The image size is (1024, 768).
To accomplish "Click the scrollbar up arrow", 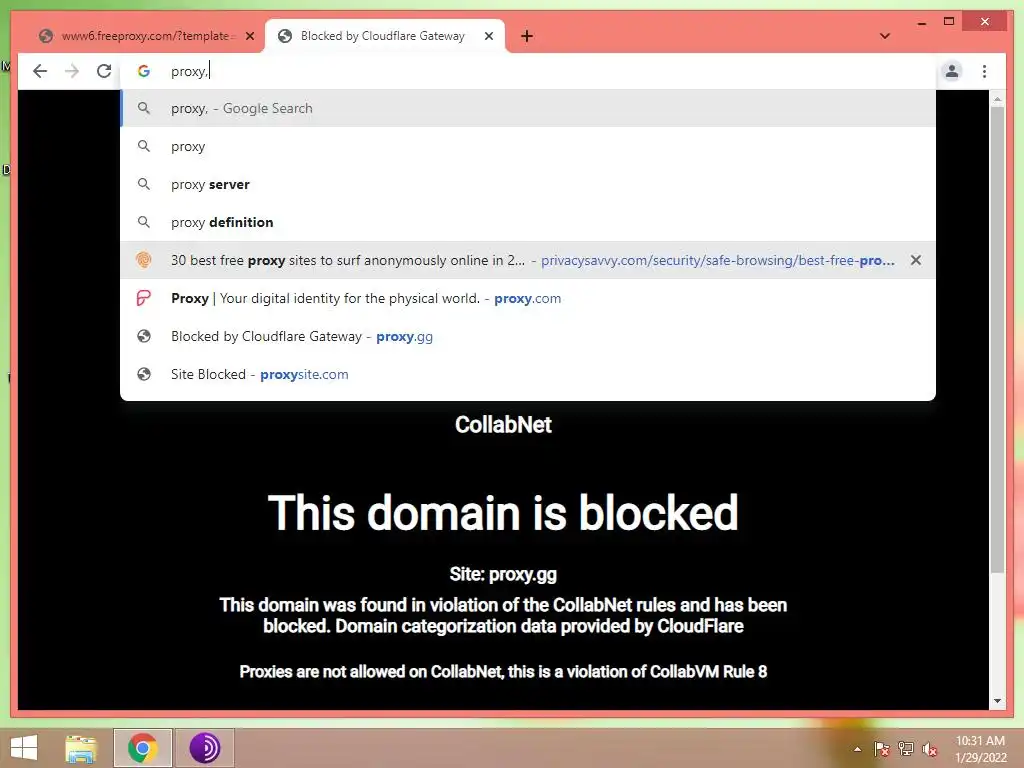I will pyautogui.click(x=997, y=99).
